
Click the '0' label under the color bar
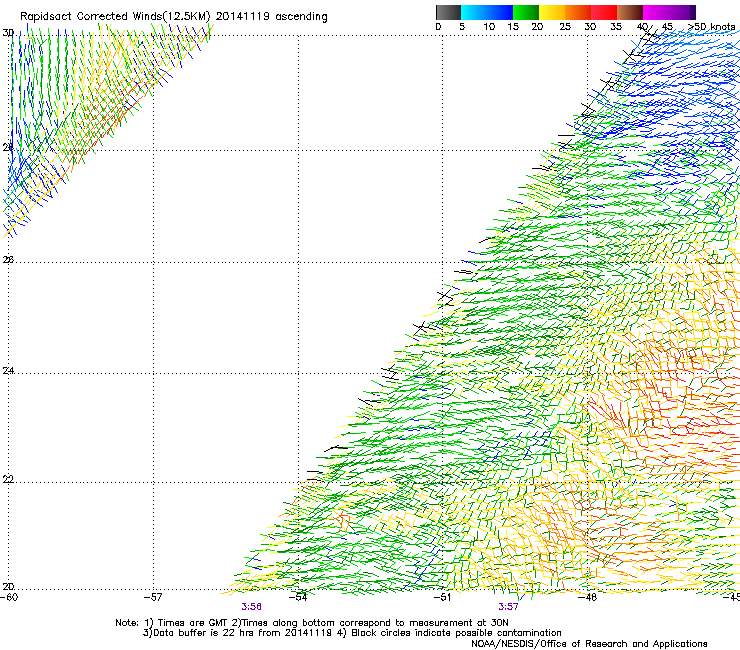438,26
